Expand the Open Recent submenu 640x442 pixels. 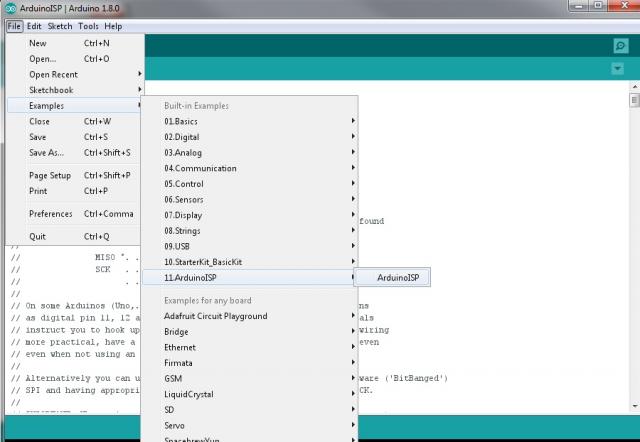(75, 74)
